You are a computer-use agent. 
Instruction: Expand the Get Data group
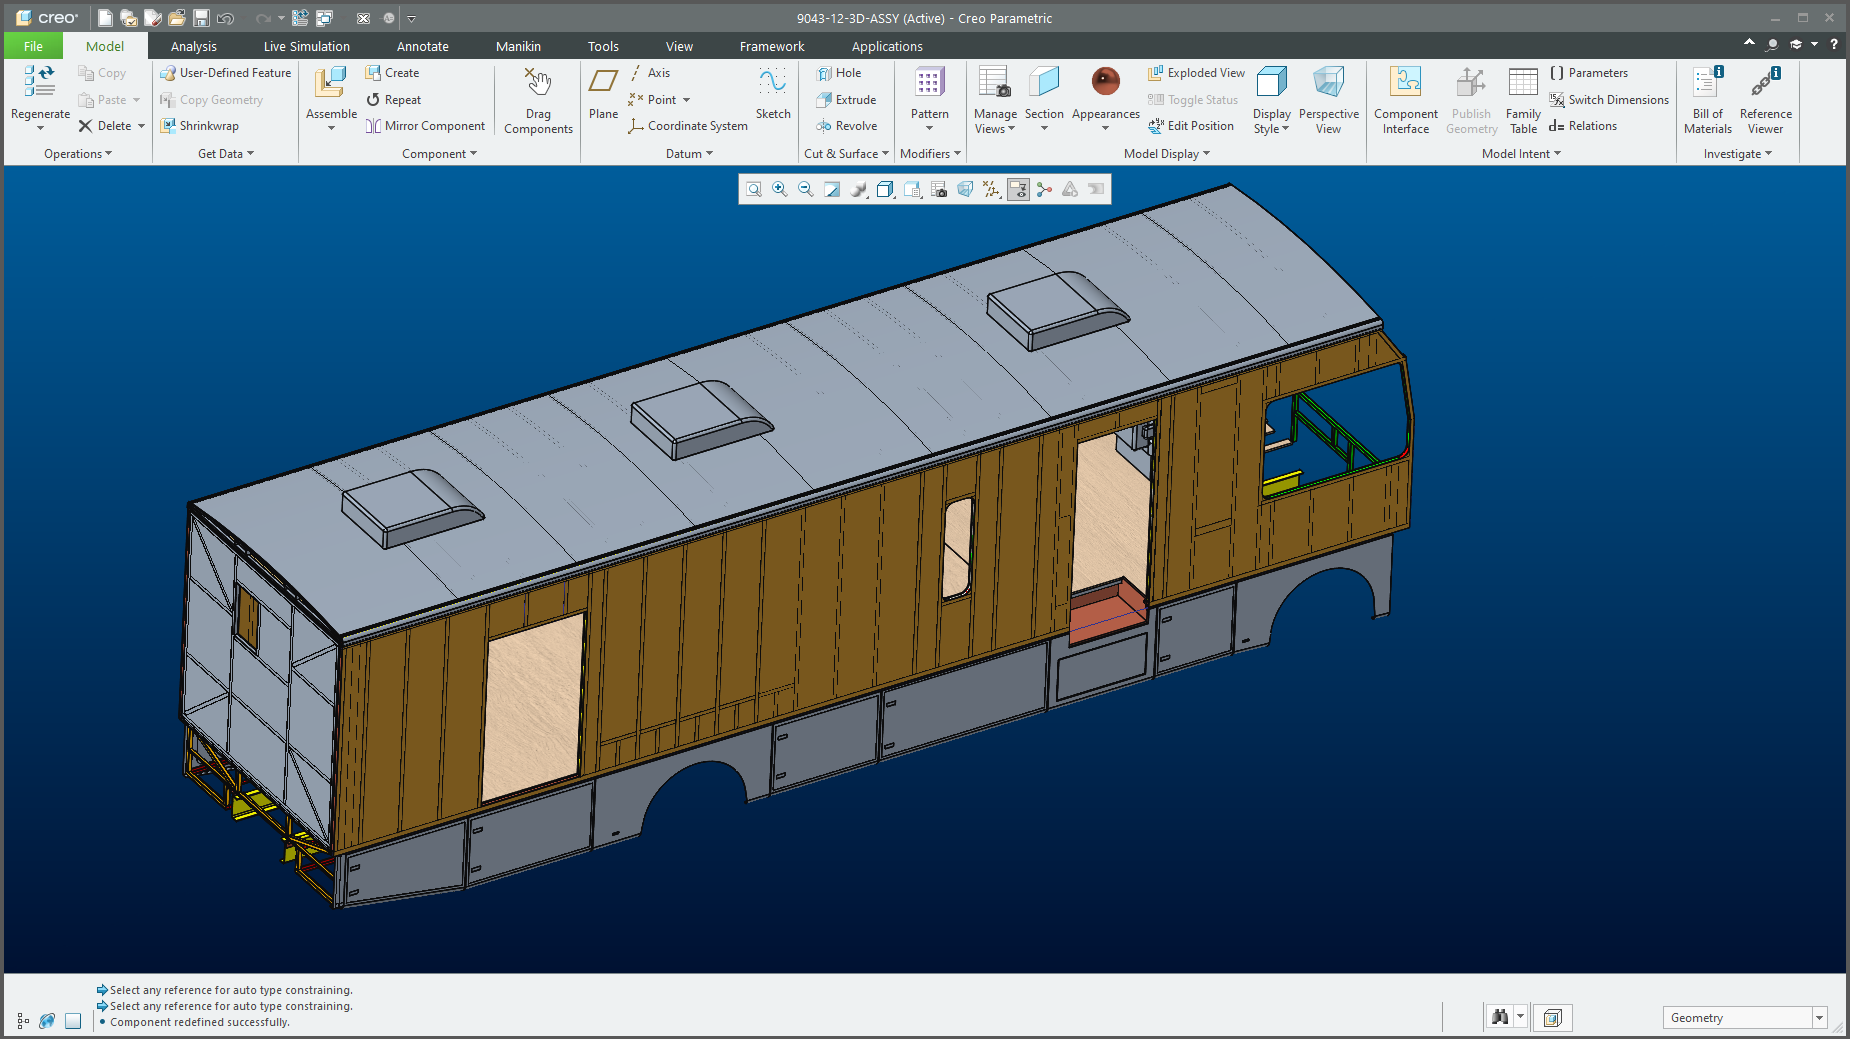[226, 154]
